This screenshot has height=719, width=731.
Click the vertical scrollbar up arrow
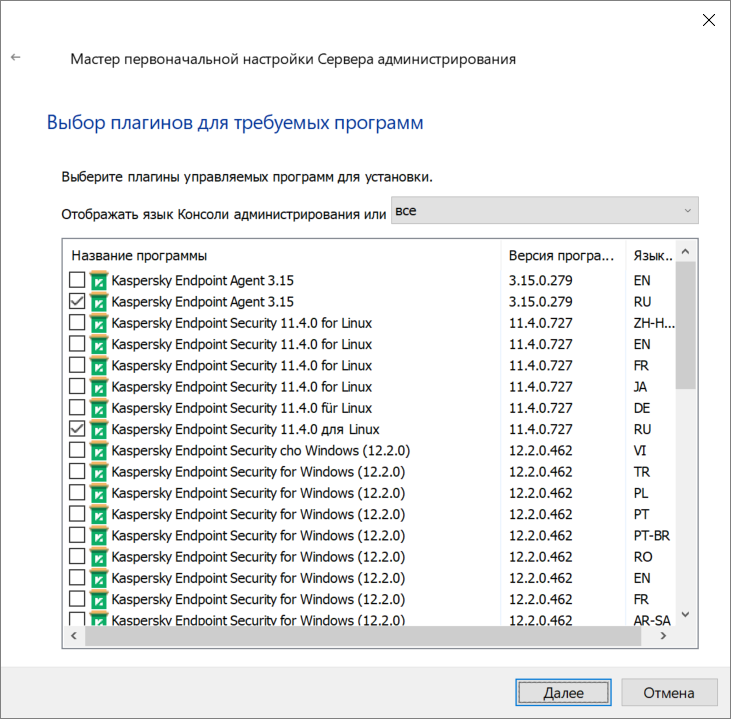tap(685, 252)
